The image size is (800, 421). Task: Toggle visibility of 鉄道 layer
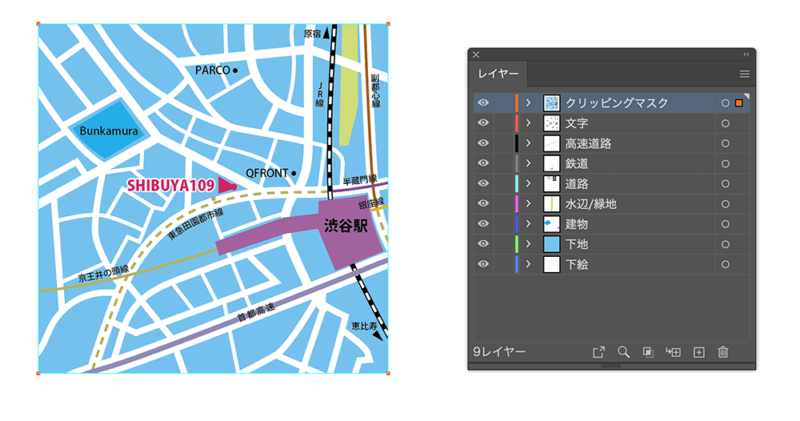coord(483,163)
